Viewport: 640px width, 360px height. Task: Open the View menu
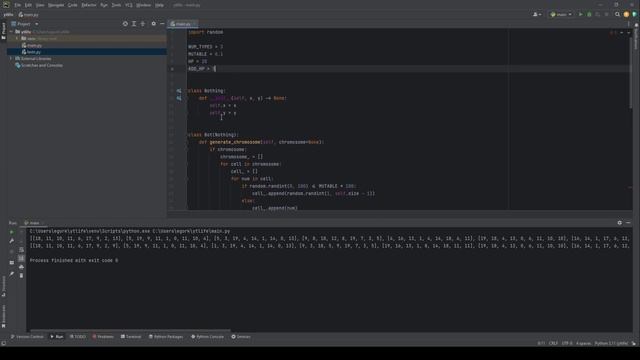(40, 5)
